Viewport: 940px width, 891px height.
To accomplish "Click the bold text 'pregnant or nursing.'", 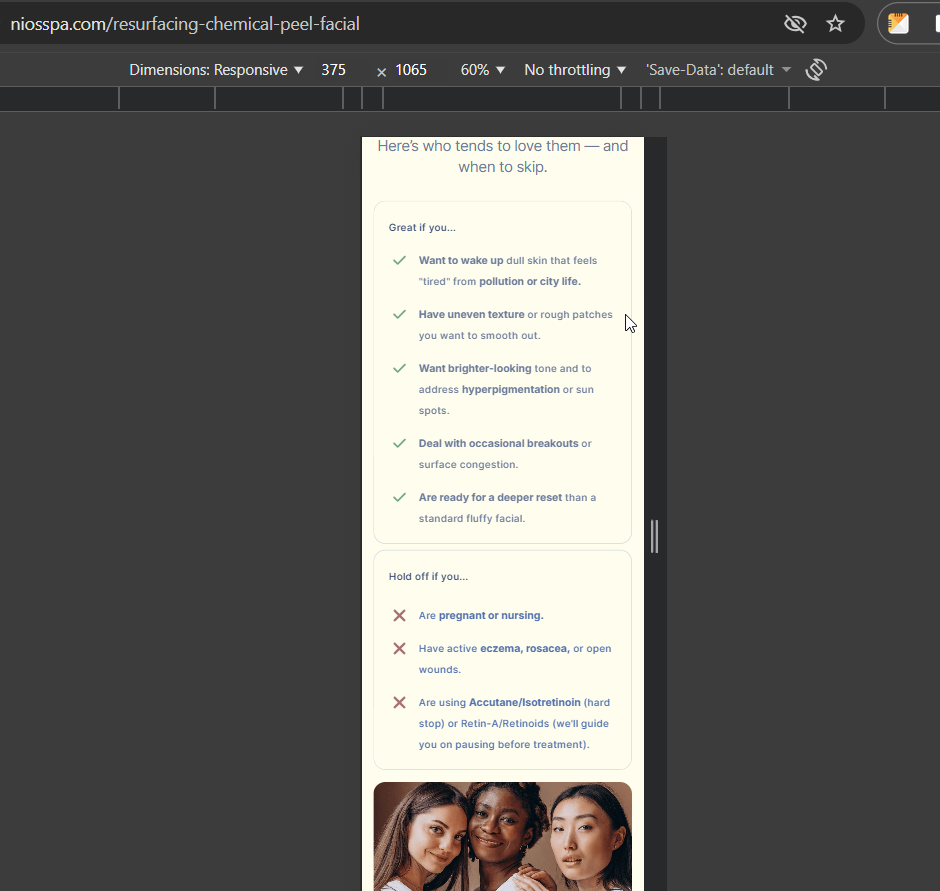I will pyautogui.click(x=491, y=615).
